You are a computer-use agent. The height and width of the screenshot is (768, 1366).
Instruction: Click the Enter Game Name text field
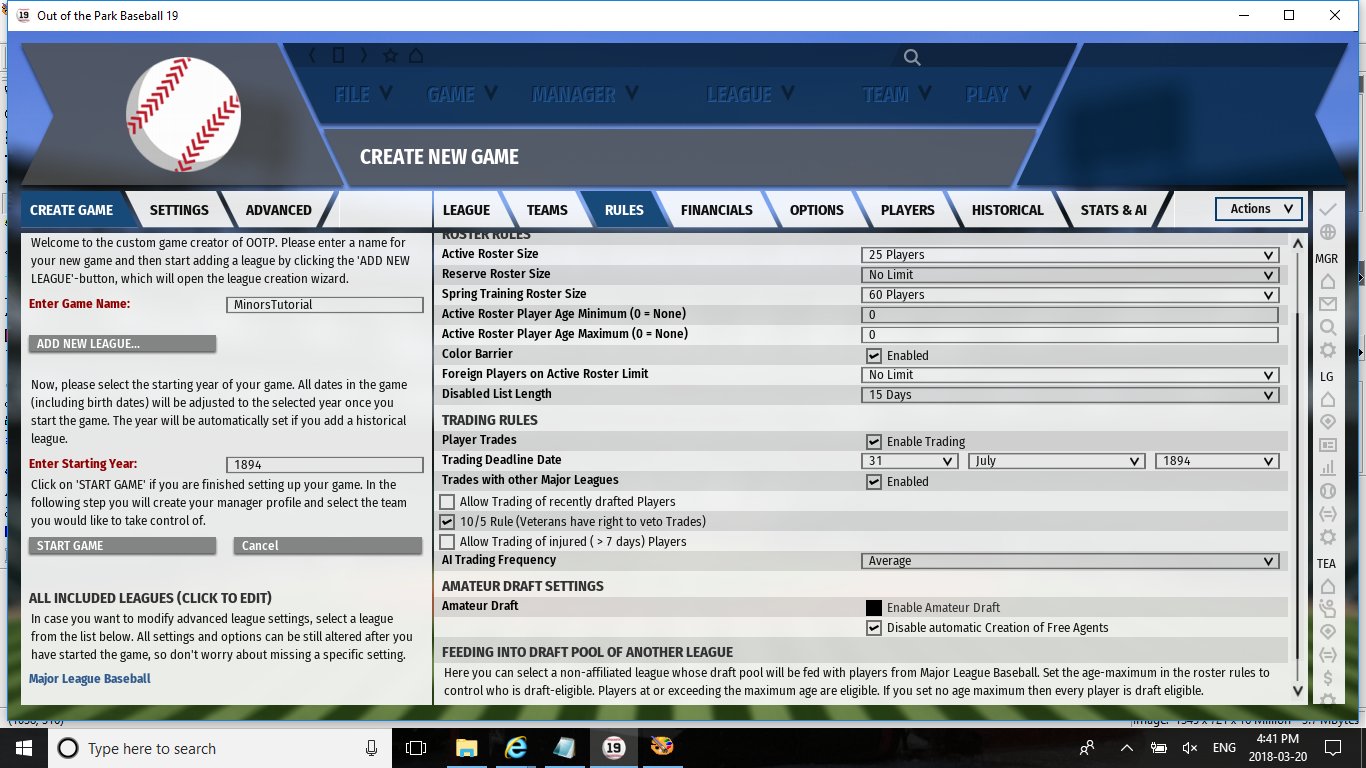(x=325, y=305)
